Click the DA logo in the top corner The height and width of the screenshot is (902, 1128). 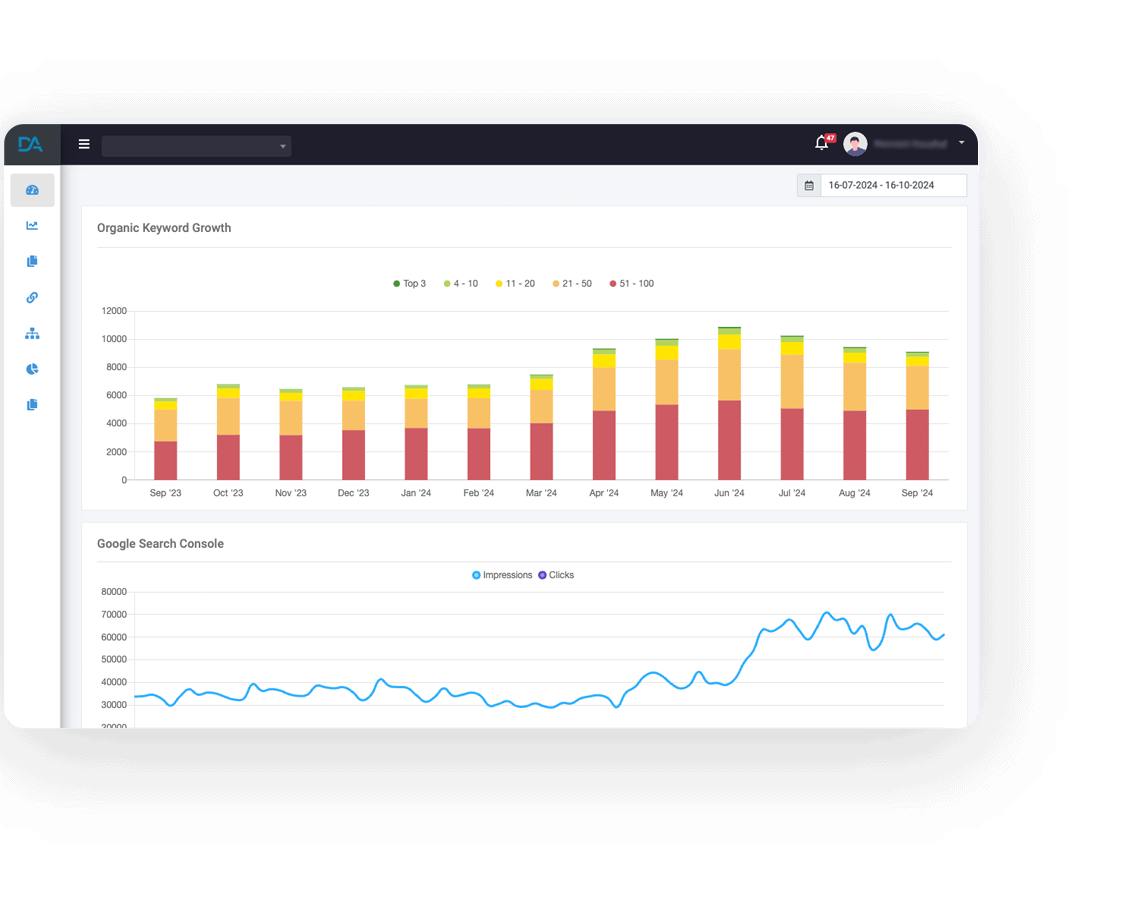(30, 144)
